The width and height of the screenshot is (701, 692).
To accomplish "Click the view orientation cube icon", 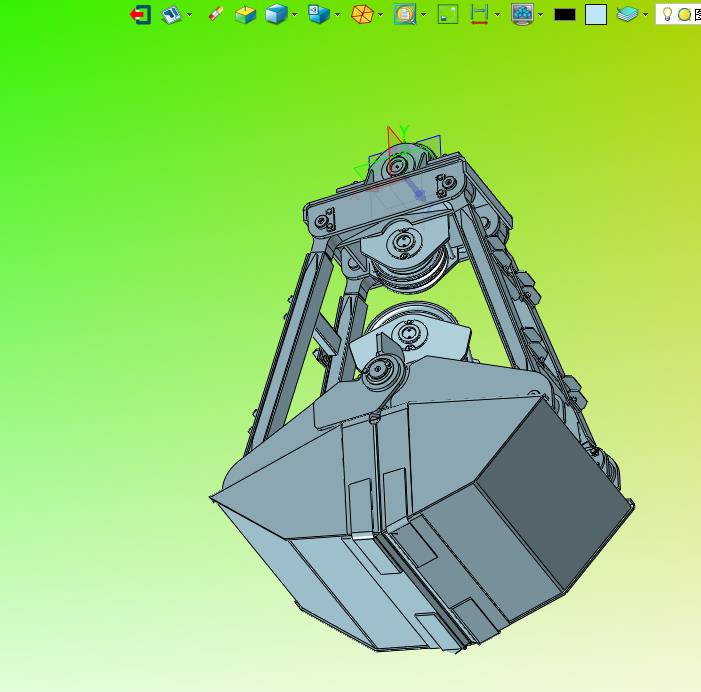I will [x=319, y=14].
